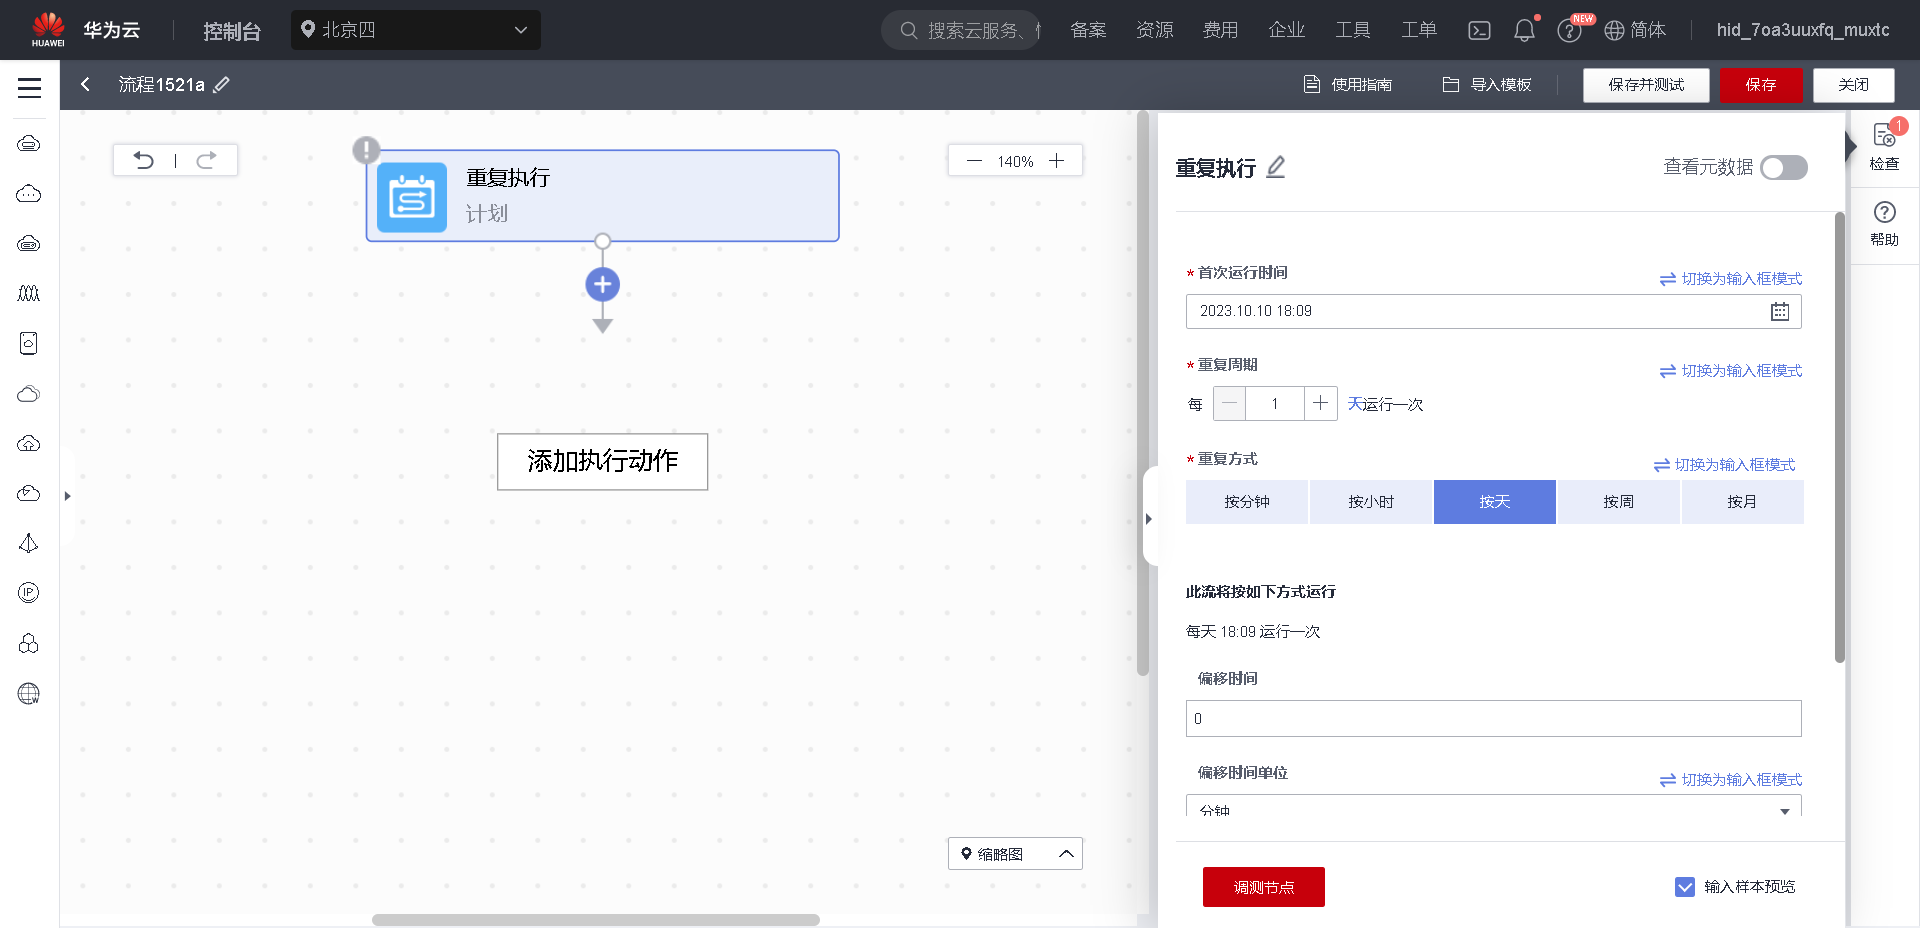Open the 简体 language selector
This screenshot has width=1920, height=928.
click(x=1635, y=30)
